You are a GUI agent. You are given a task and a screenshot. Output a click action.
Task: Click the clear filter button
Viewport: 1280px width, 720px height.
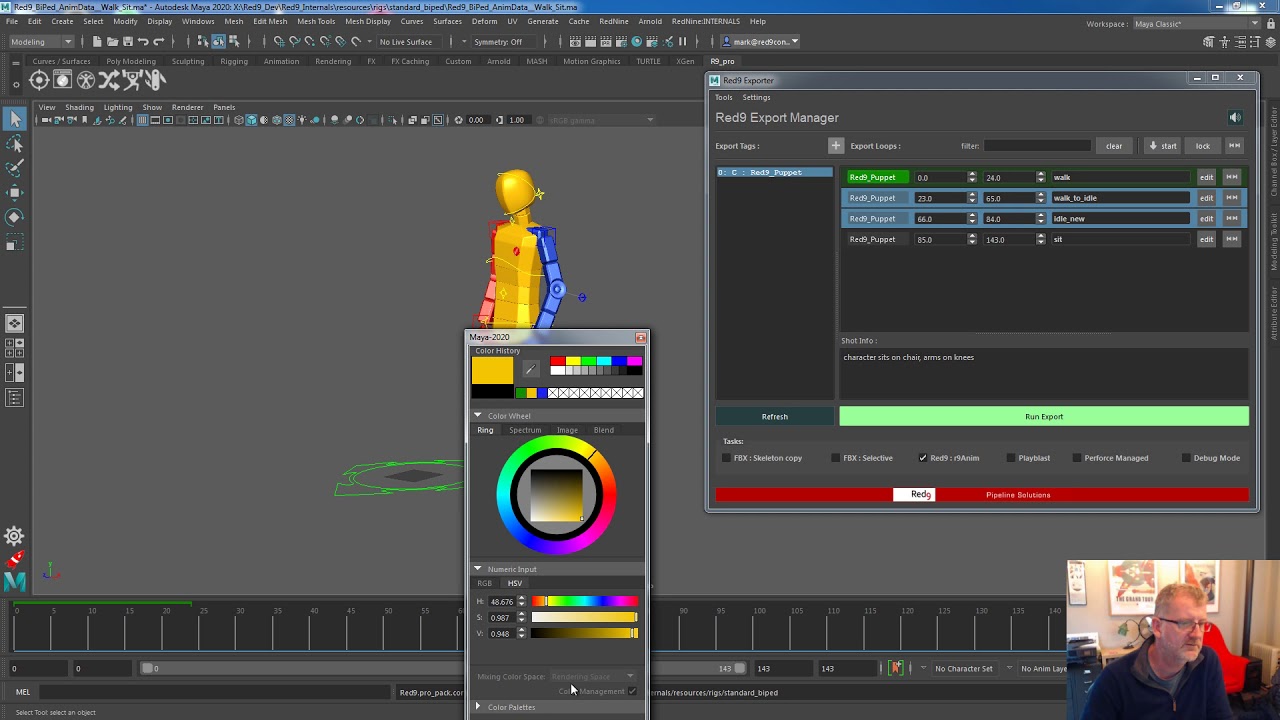[x=1114, y=146]
